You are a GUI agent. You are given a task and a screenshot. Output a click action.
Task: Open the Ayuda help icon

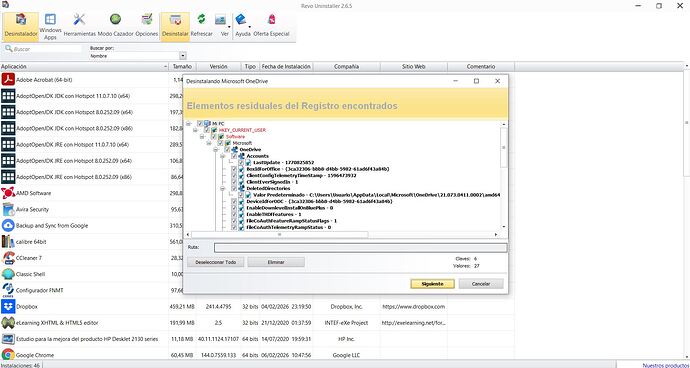pyautogui.click(x=241, y=20)
